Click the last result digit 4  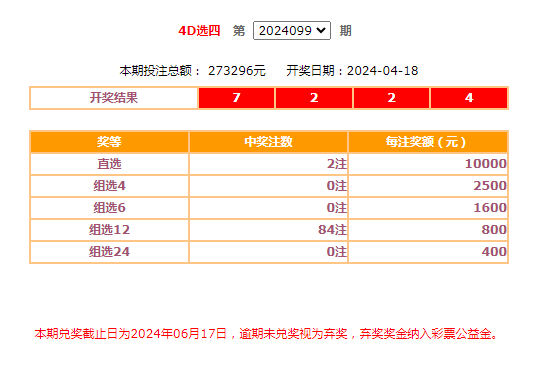pyautogui.click(x=469, y=98)
